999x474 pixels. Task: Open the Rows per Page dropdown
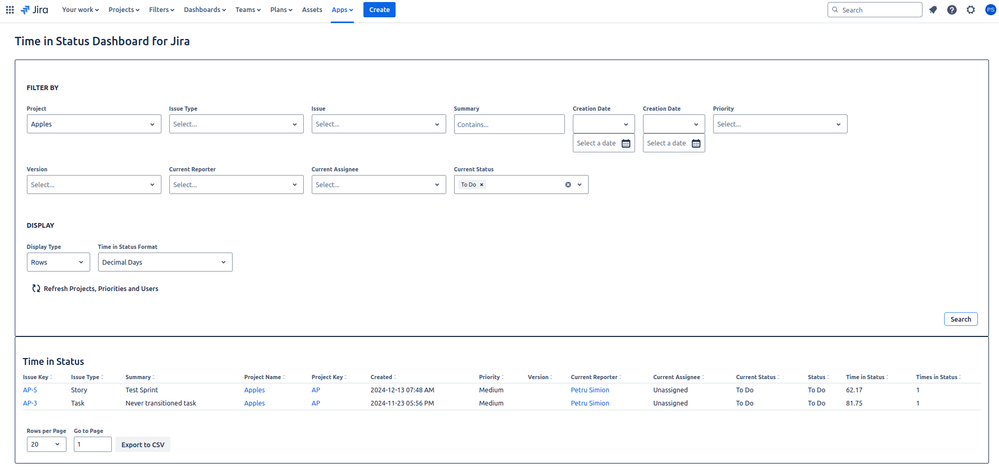(47, 445)
